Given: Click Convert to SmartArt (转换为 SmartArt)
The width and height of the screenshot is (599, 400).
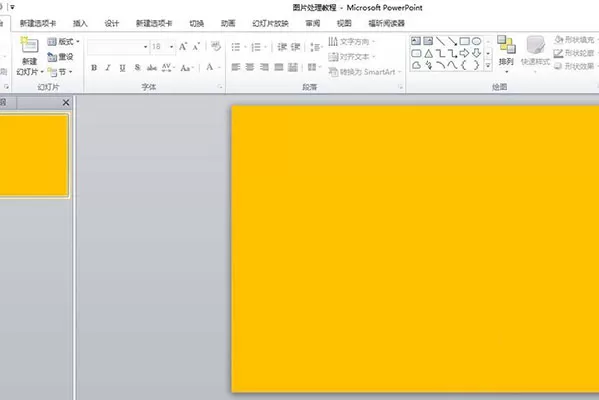Looking at the screenshot, I should pos(364,72).
